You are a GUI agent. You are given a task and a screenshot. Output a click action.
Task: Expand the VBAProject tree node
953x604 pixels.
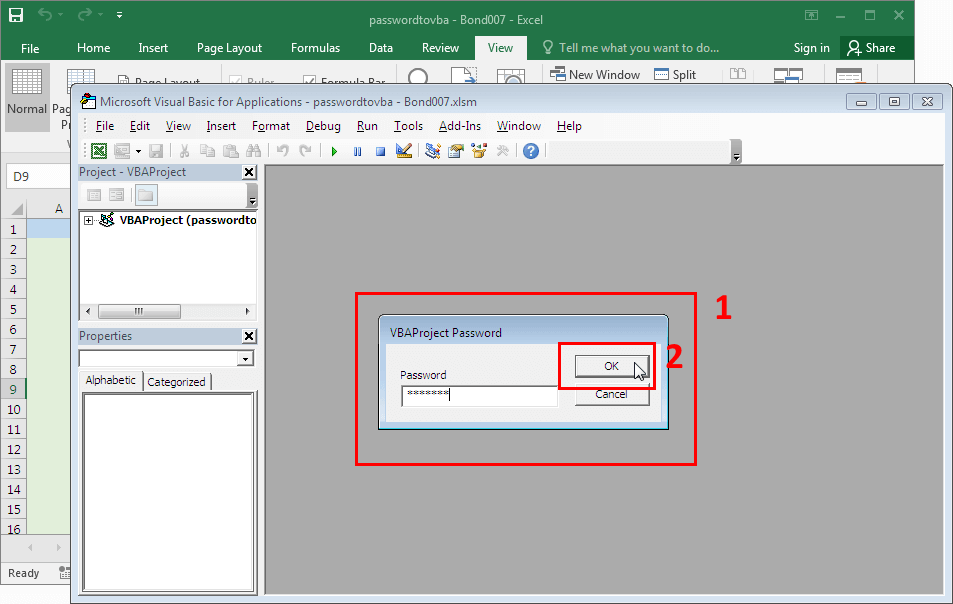click(x=88, y=220)
